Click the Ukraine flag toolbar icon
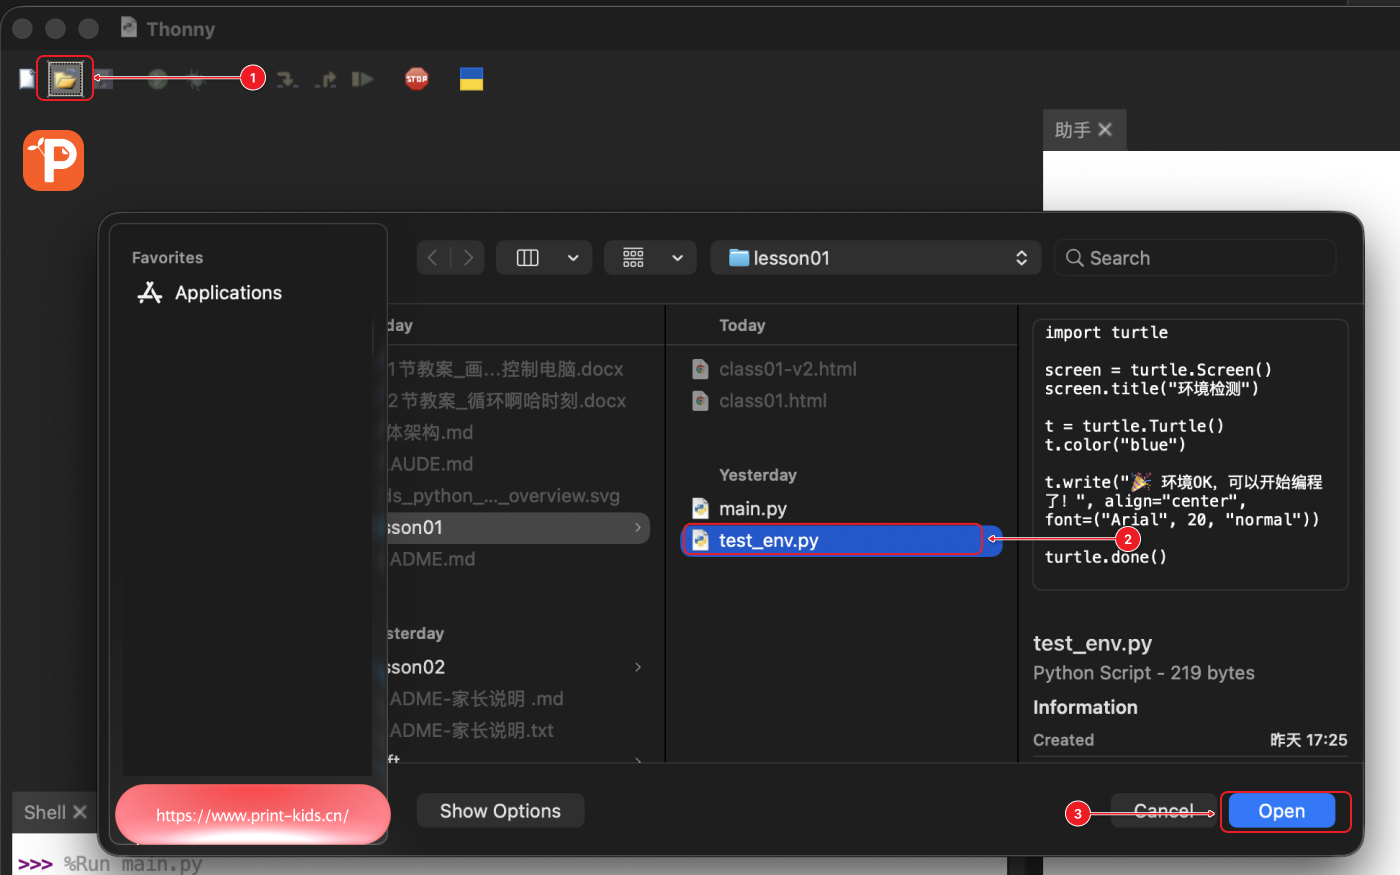This screenshot has width=1400, height=875. click(x=471, y=79)
